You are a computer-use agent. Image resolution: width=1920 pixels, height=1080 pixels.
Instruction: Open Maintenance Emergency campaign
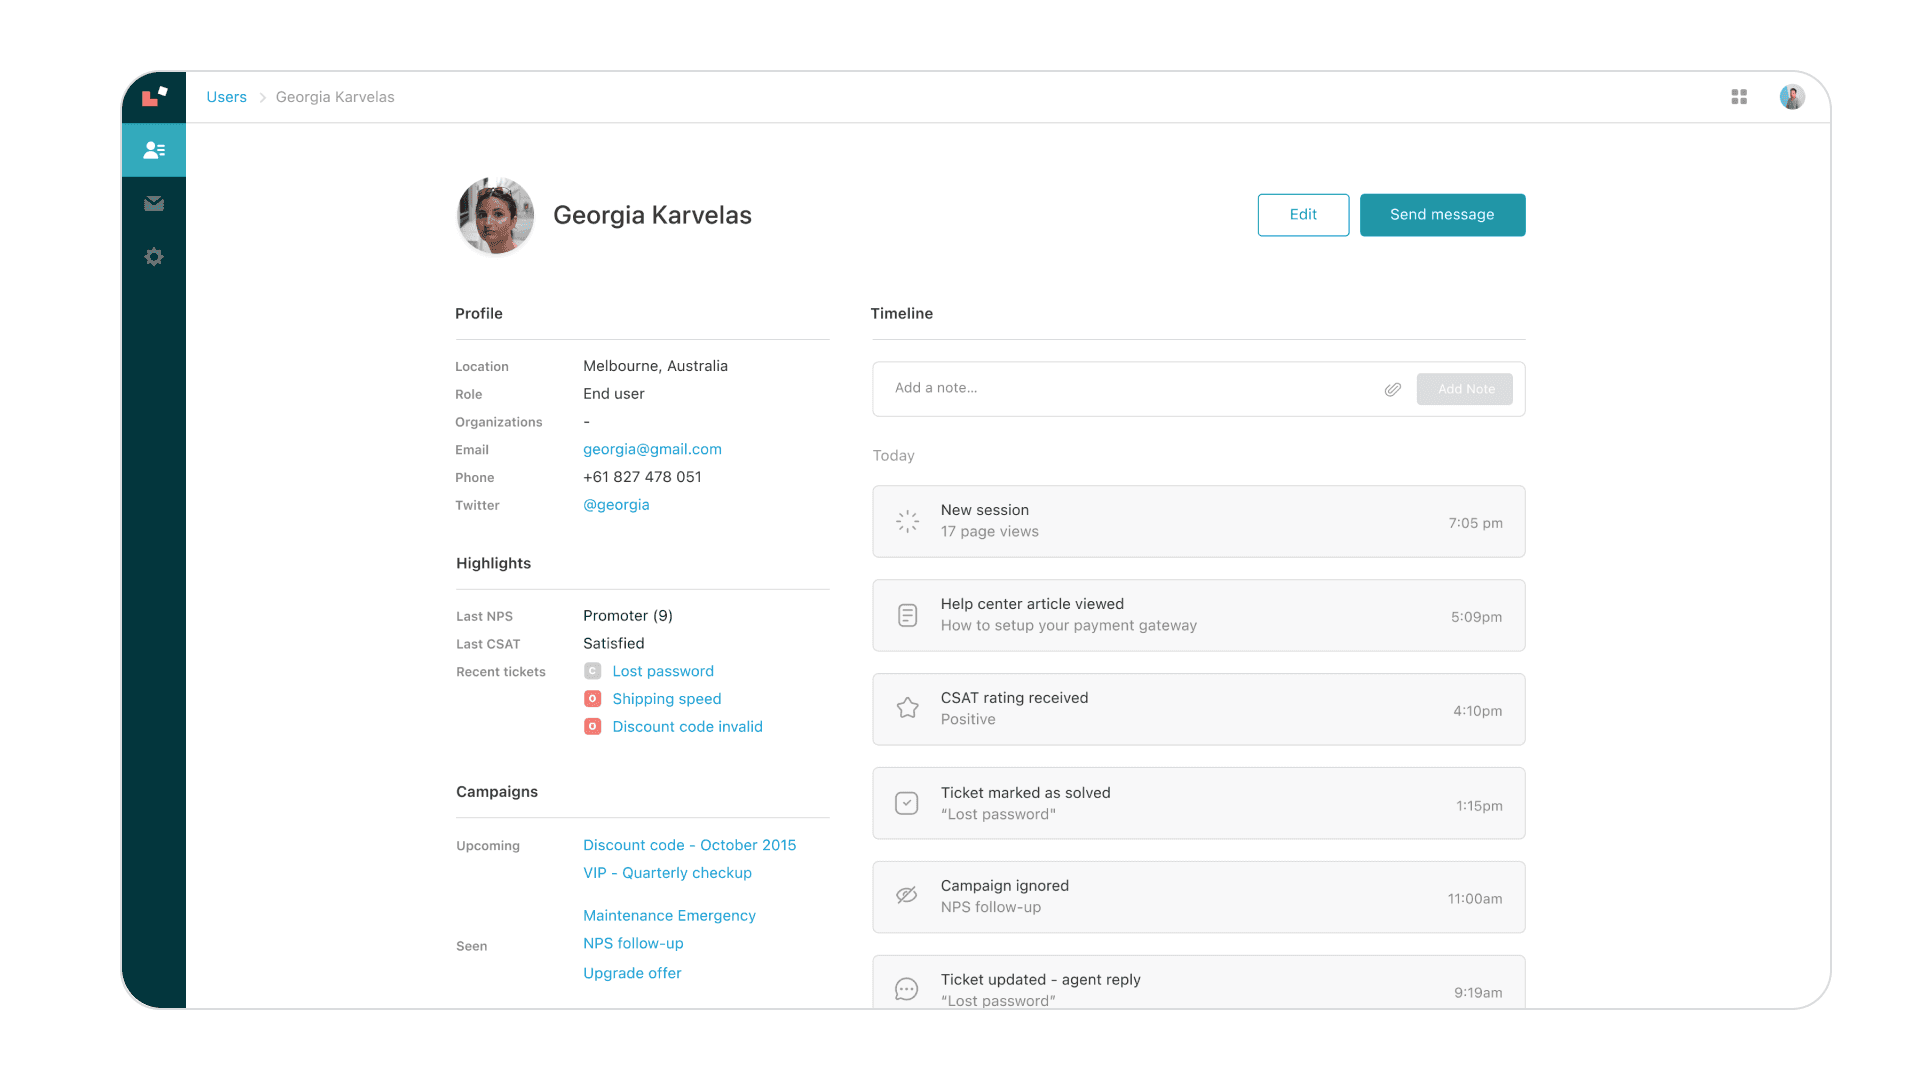[x=669, y=916]
